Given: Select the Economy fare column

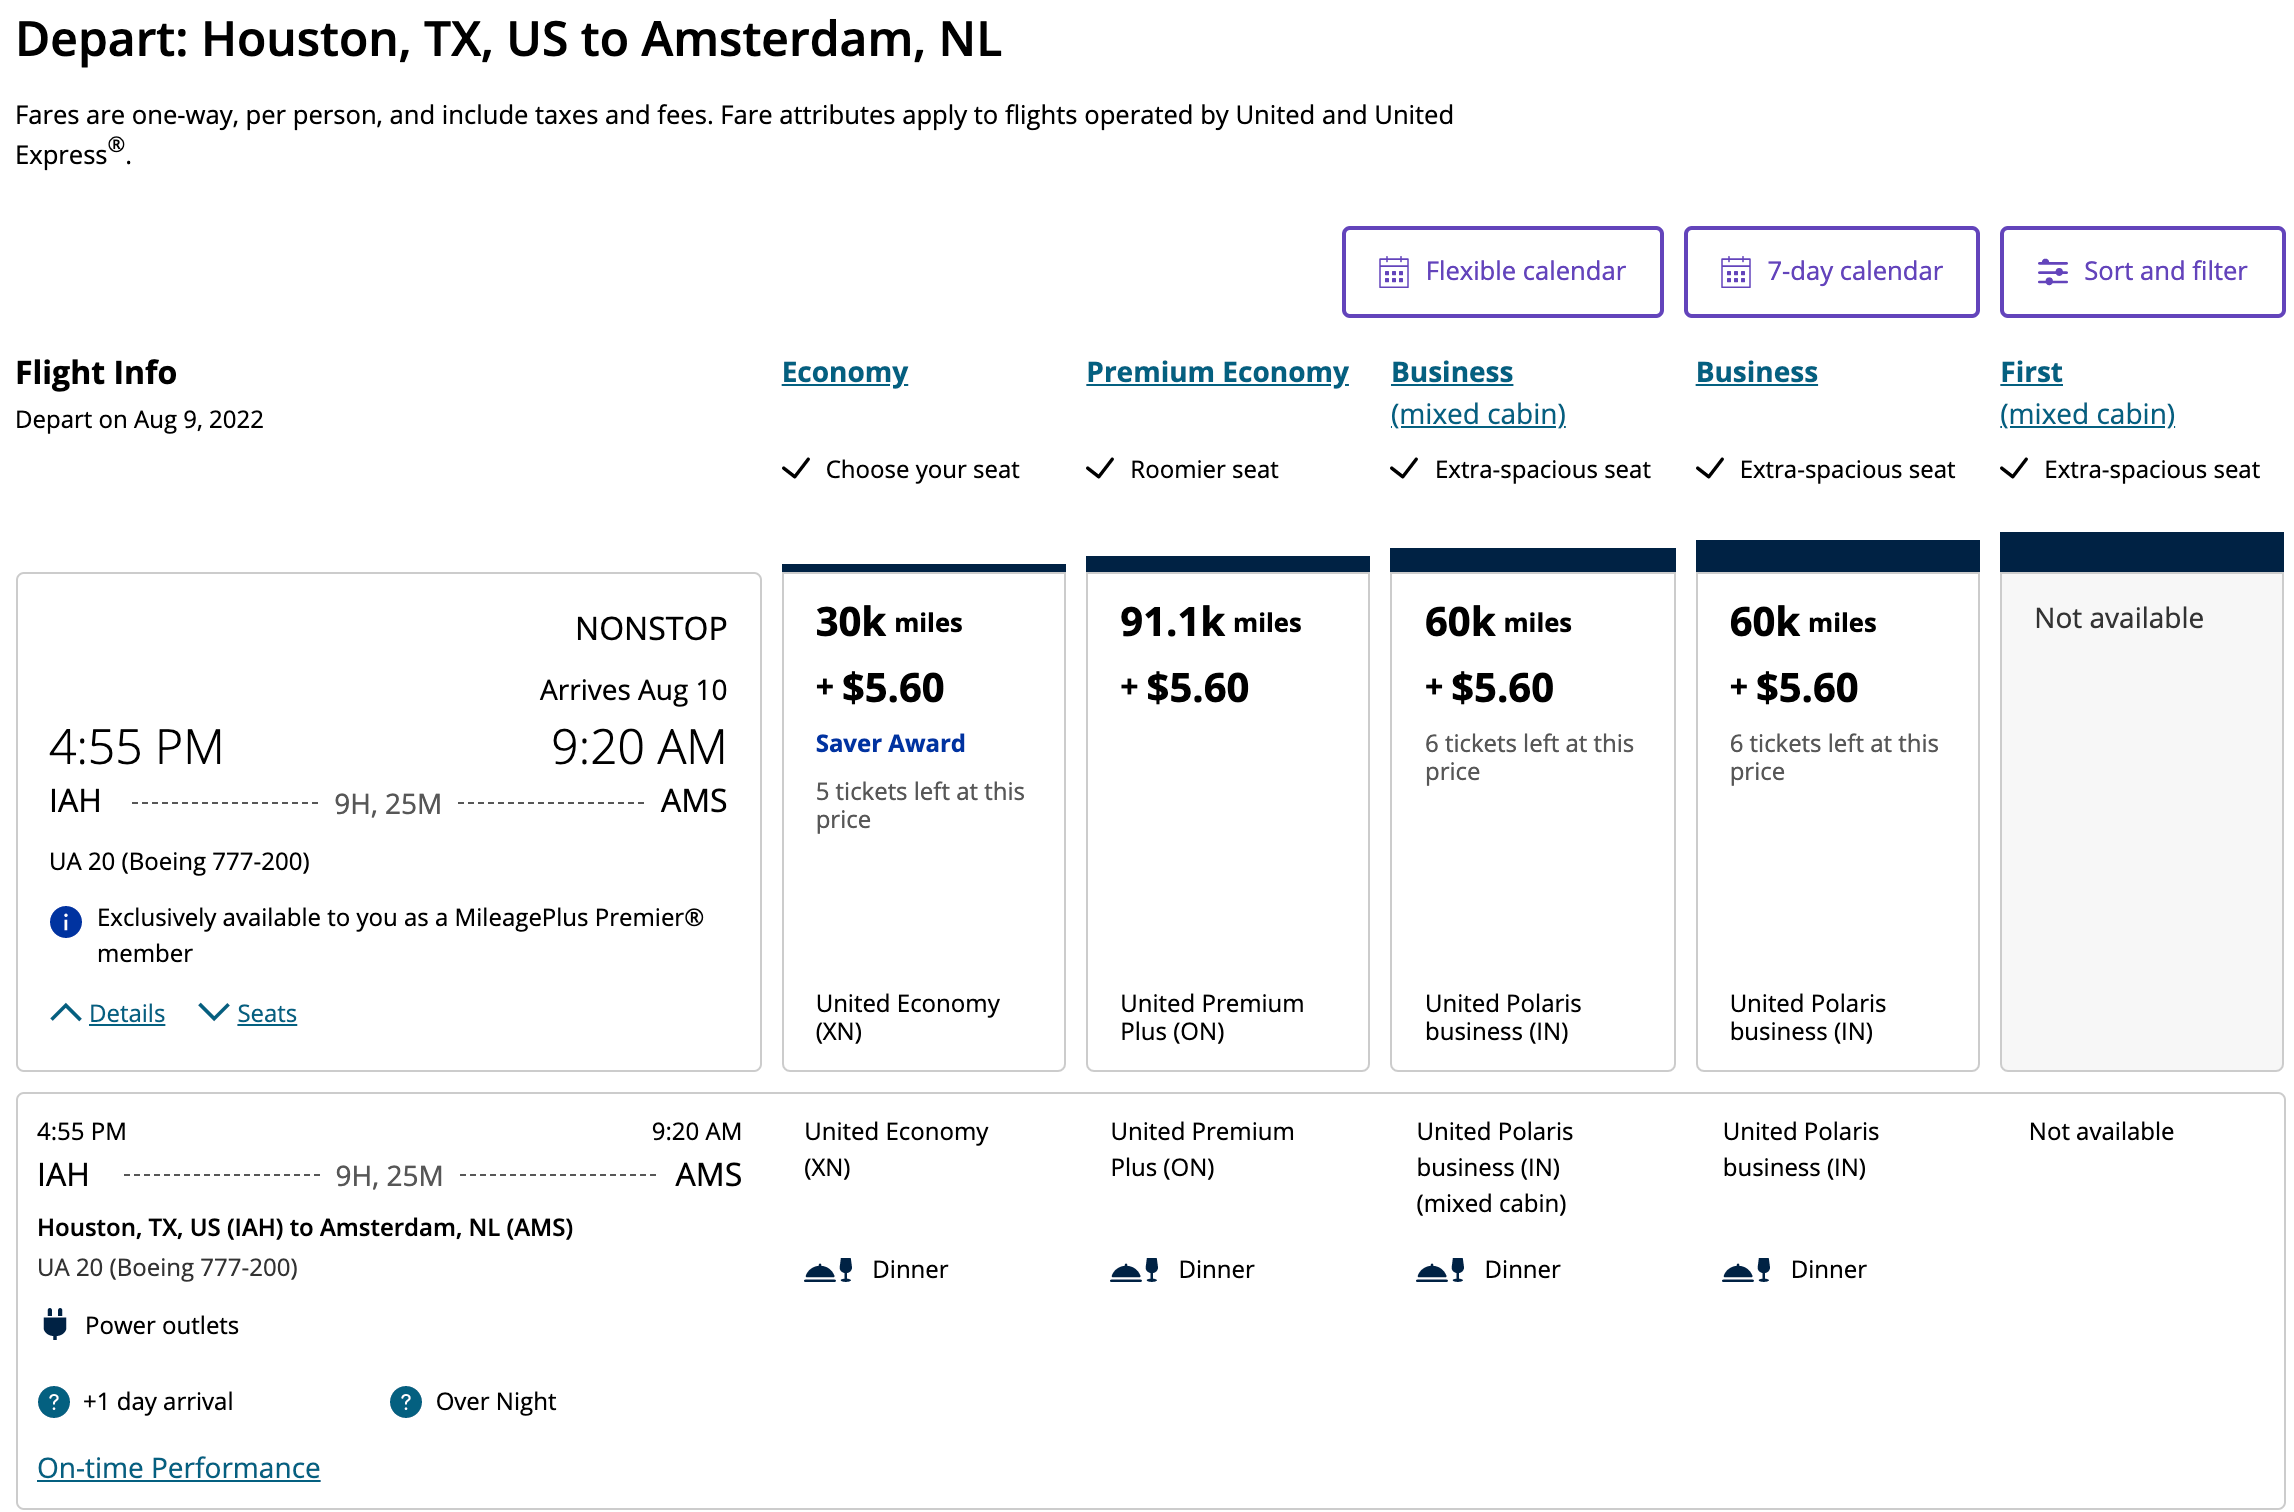Looking at the screenshot, I should [x=923, y=810].
